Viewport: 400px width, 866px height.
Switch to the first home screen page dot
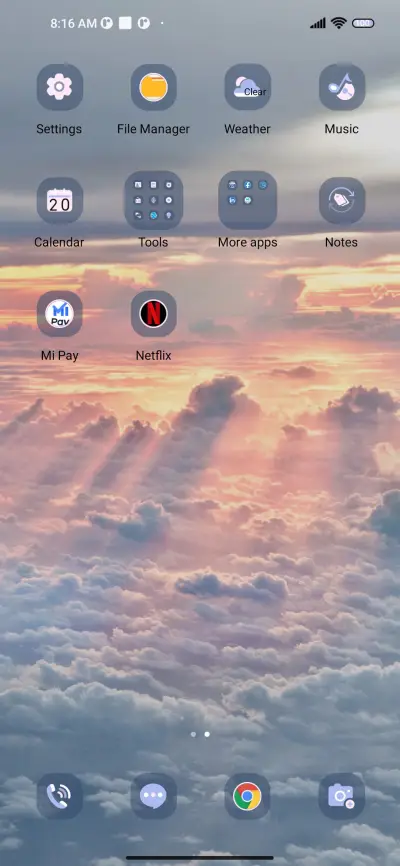pos(193,735)
